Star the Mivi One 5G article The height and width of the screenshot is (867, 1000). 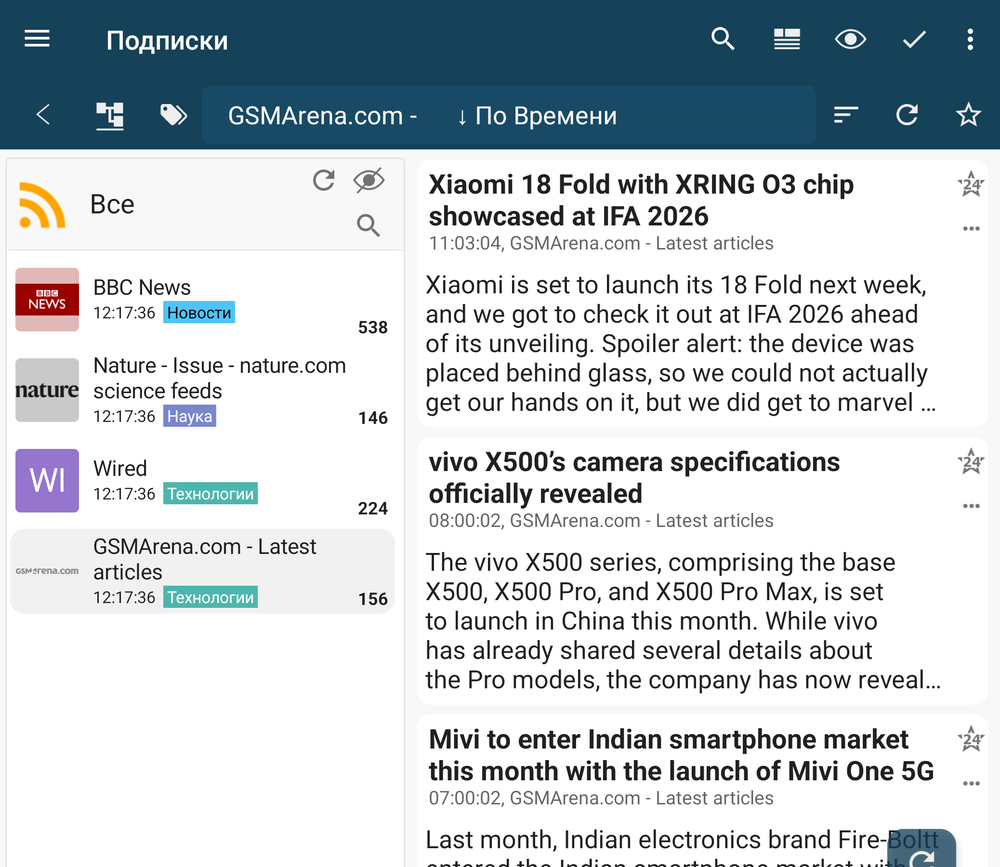(x=971, y=739)
